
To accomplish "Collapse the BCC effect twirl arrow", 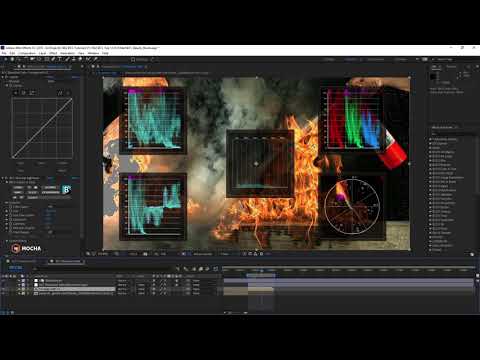I will [3, 178].
